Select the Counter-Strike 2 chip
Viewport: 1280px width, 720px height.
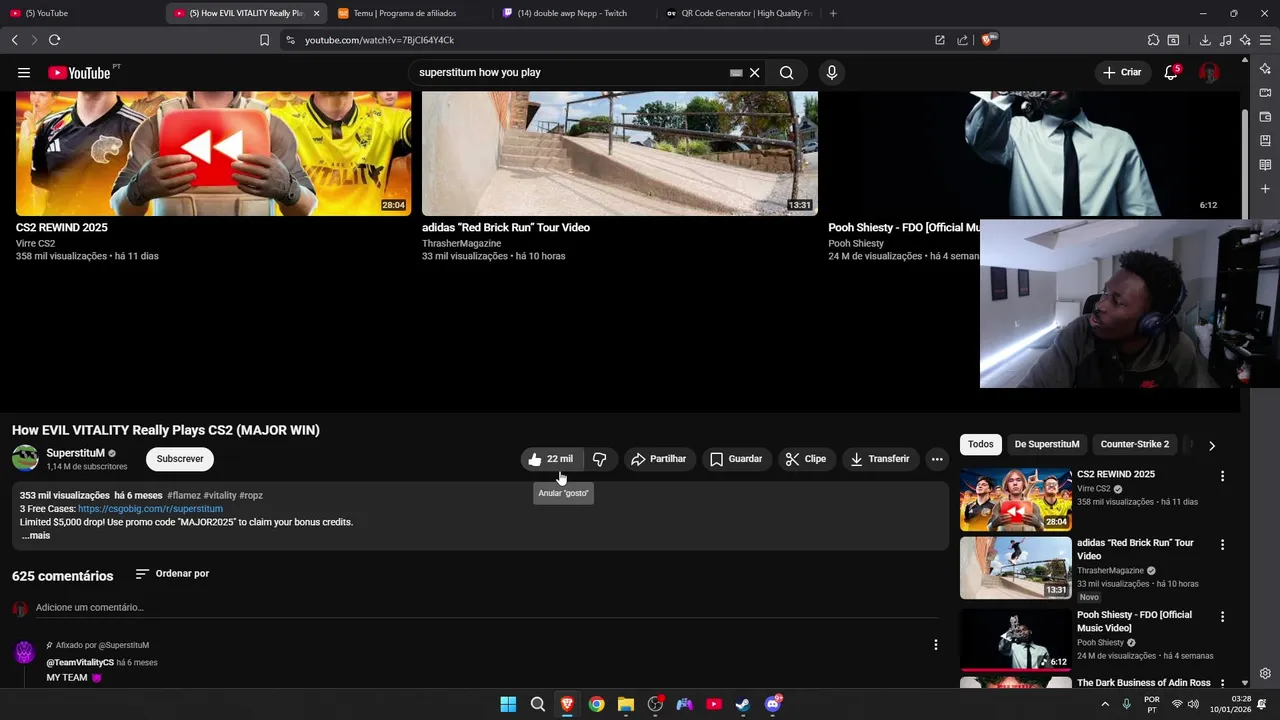click(1135, 444)
